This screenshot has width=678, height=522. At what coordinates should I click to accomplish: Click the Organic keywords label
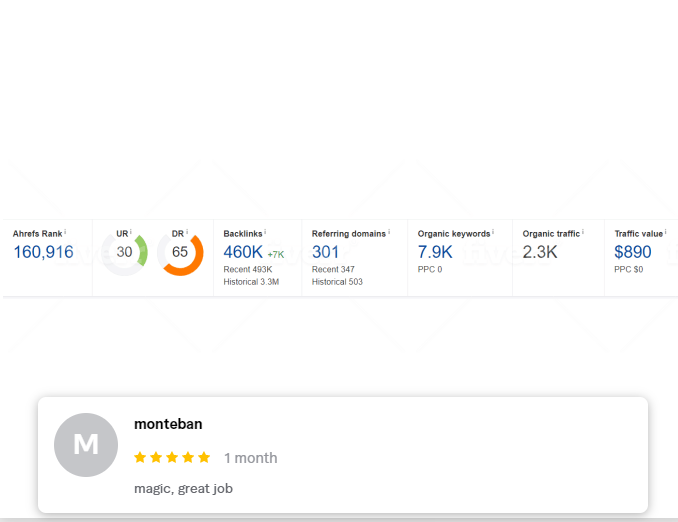pyautogui.click(x=454, y=234)
